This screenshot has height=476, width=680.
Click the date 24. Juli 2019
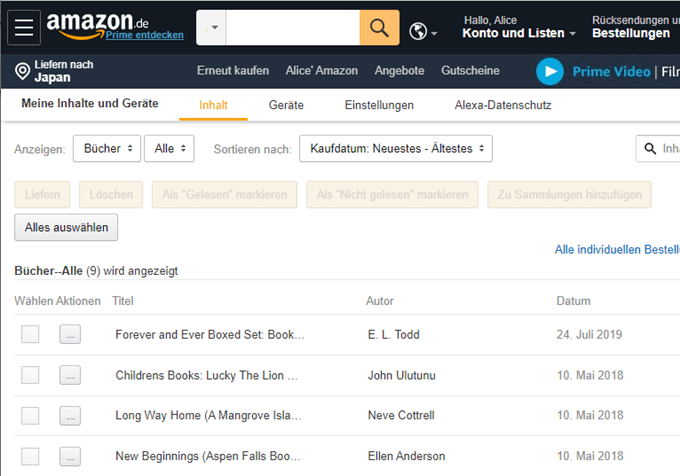(589, 335)
